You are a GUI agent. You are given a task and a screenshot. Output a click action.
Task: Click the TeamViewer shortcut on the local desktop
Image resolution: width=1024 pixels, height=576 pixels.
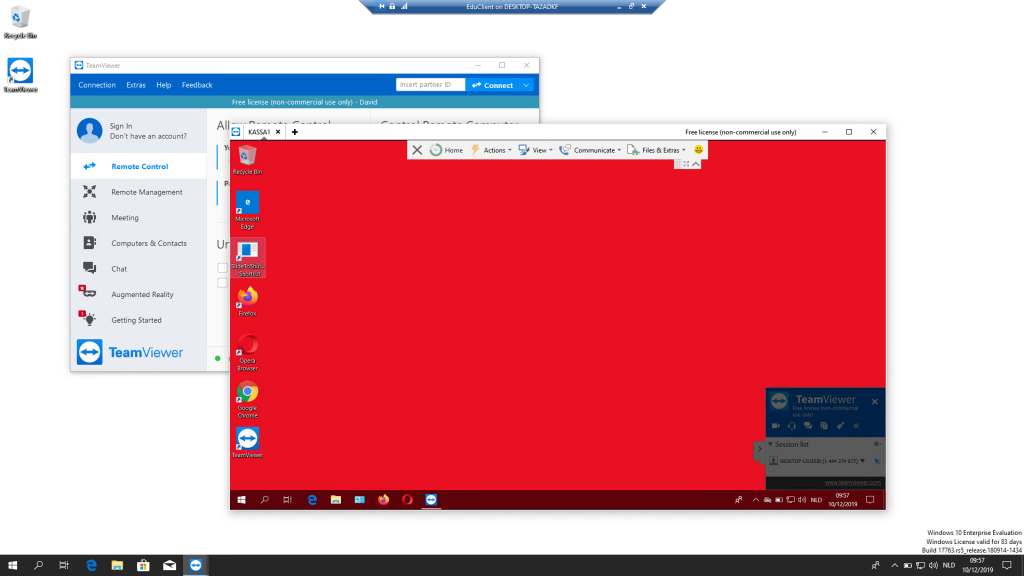coord(20,75)
